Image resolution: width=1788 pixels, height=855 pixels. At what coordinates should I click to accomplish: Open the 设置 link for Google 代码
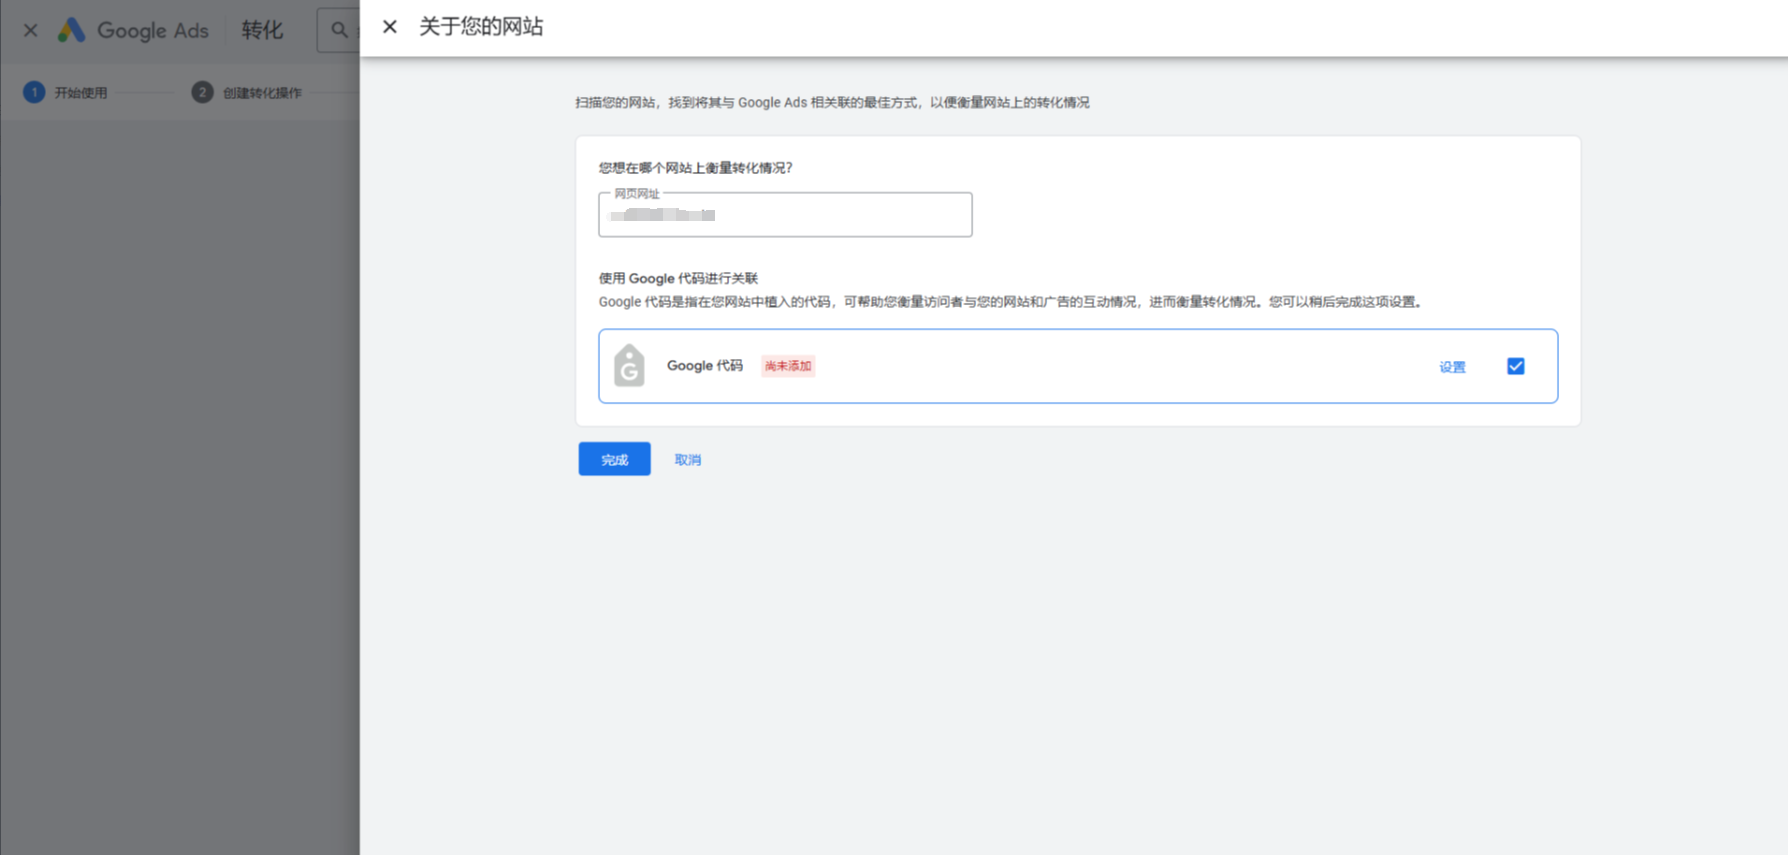[x=1452, y=367]
